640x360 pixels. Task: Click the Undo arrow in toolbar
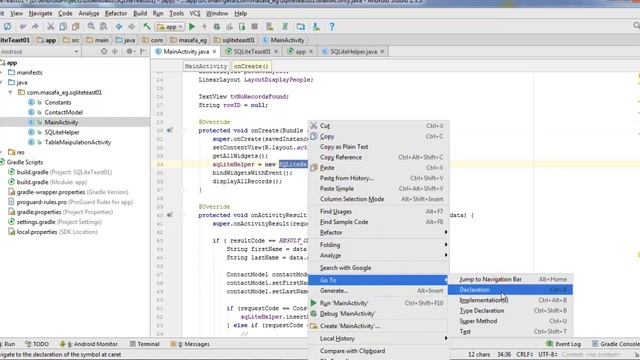23,27
